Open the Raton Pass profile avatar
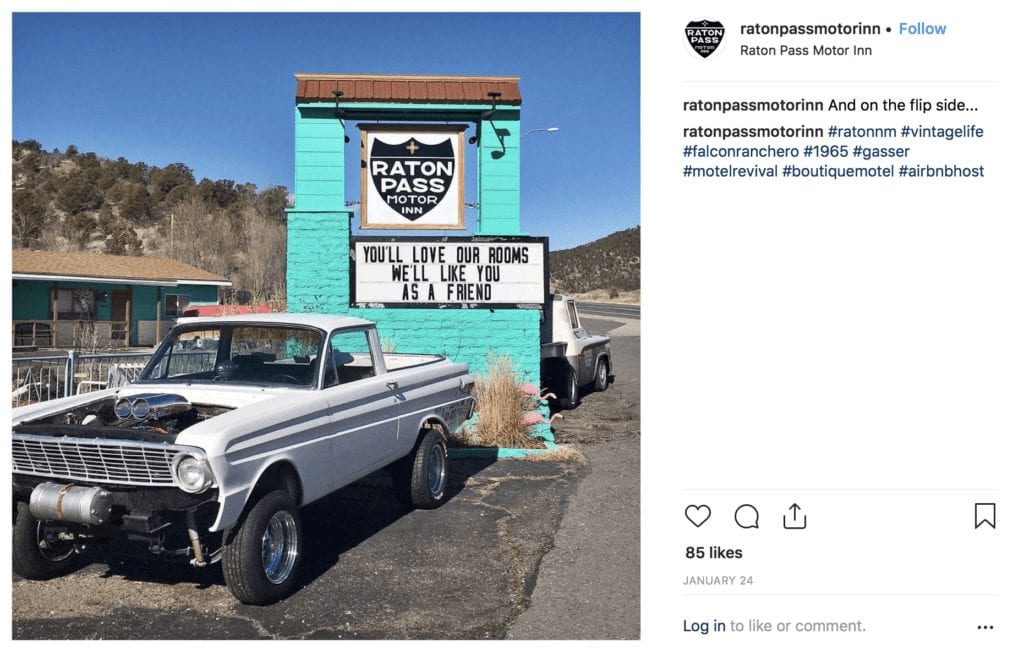 705,39
